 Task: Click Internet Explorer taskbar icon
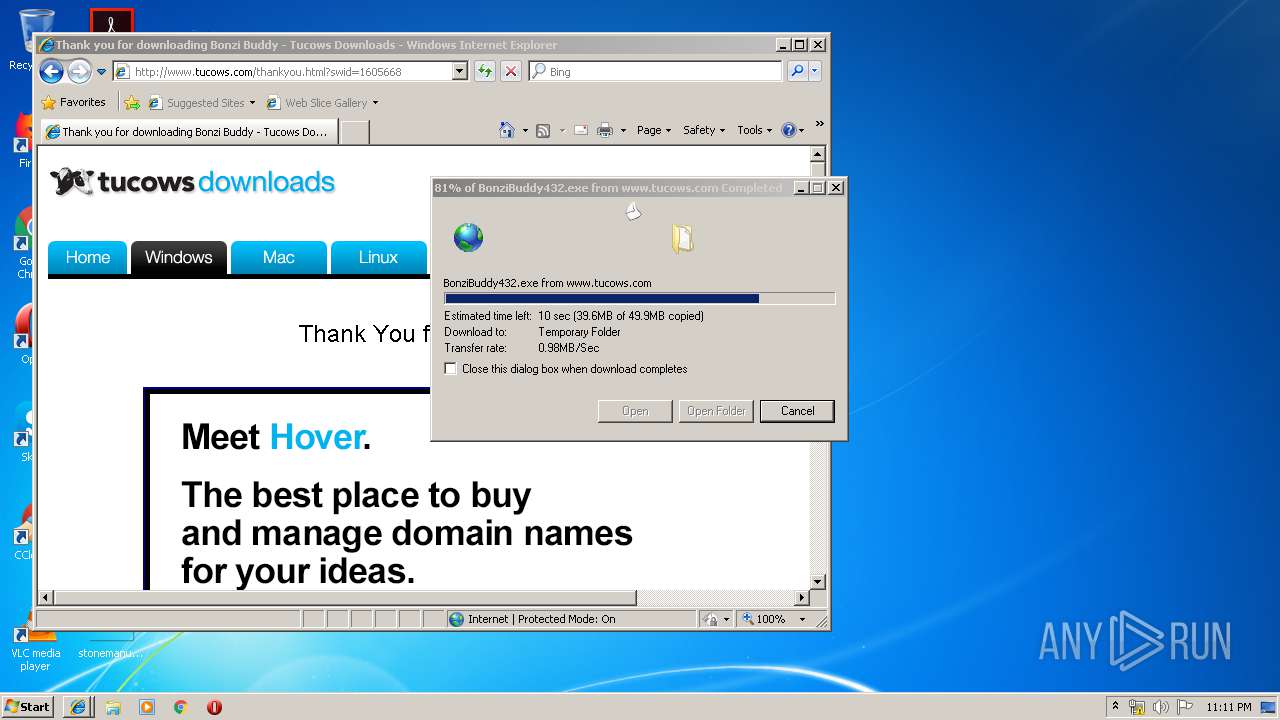(x=79, y=707)
